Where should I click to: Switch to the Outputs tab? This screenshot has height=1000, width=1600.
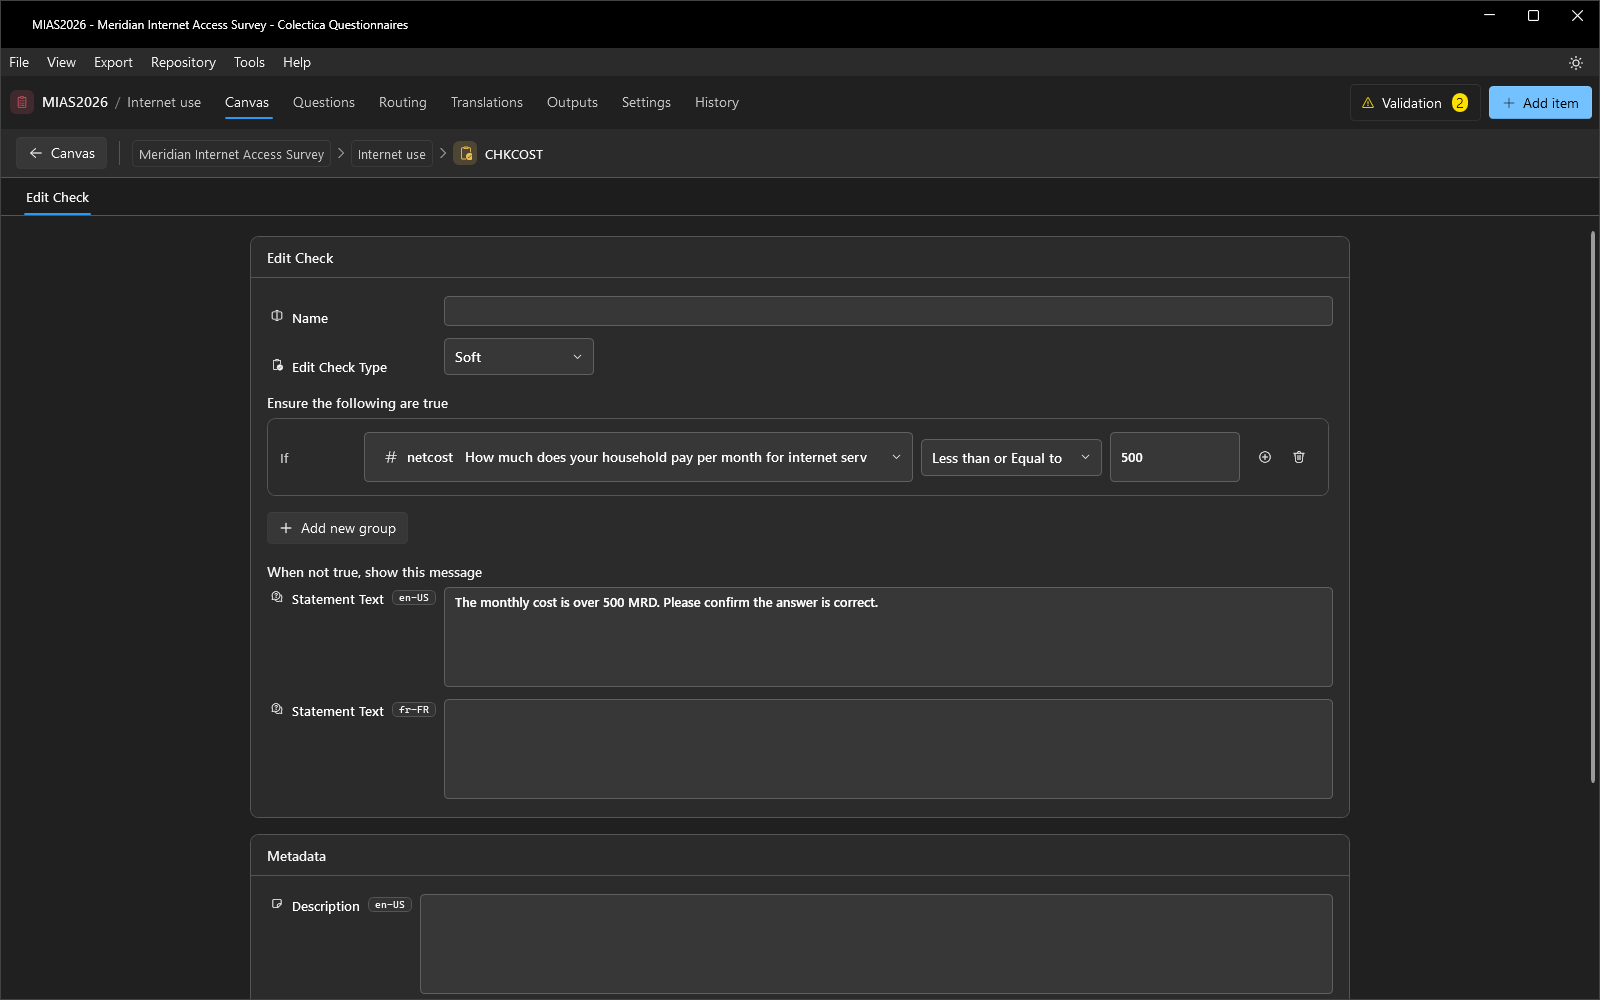572,102
